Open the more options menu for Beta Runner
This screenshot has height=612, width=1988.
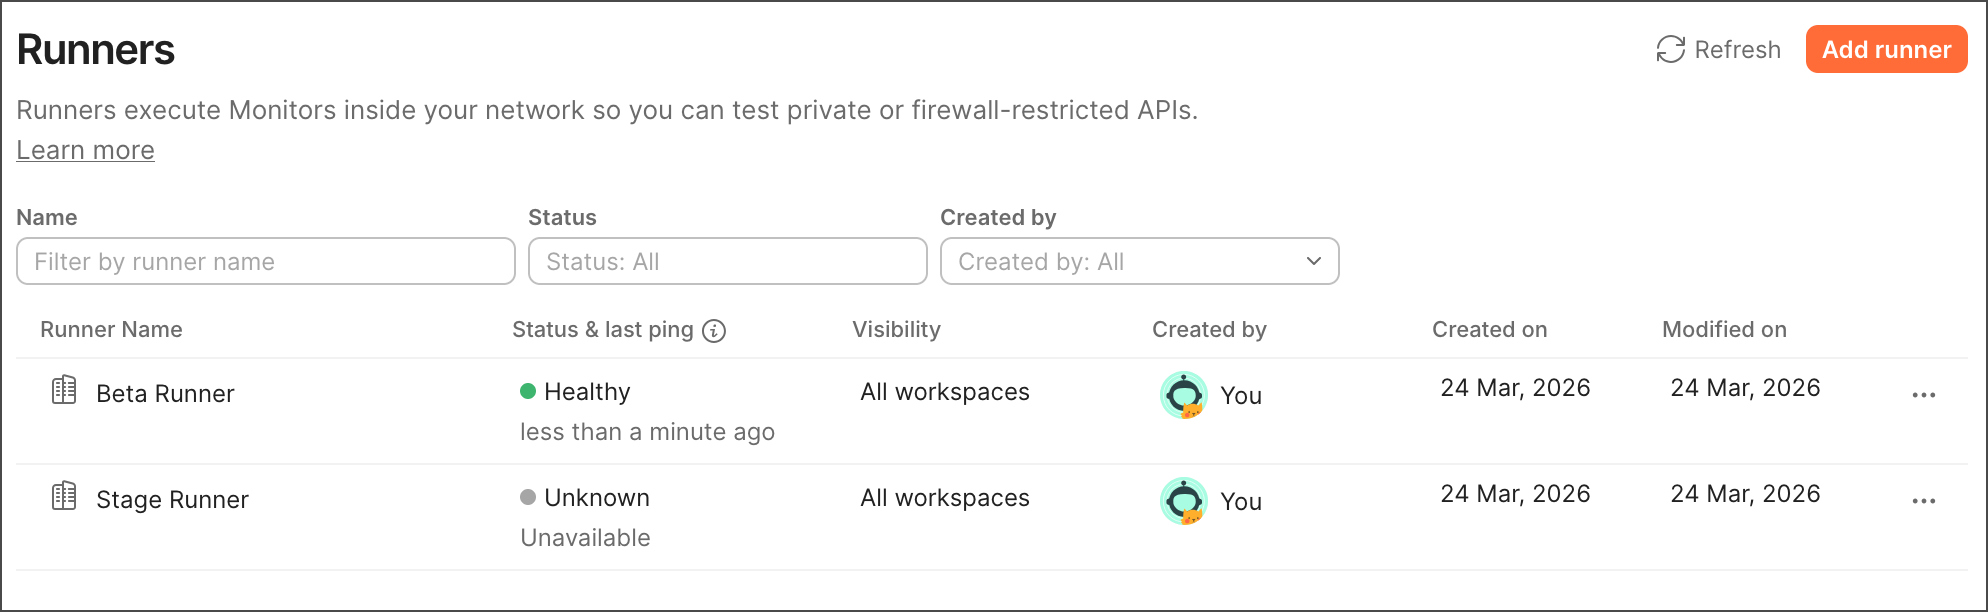(1923, 395)
